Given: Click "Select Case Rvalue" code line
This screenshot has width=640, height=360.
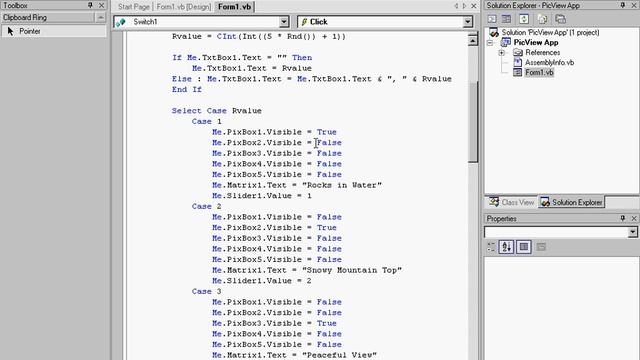Looking at the screenshot, I should point(217,111).
